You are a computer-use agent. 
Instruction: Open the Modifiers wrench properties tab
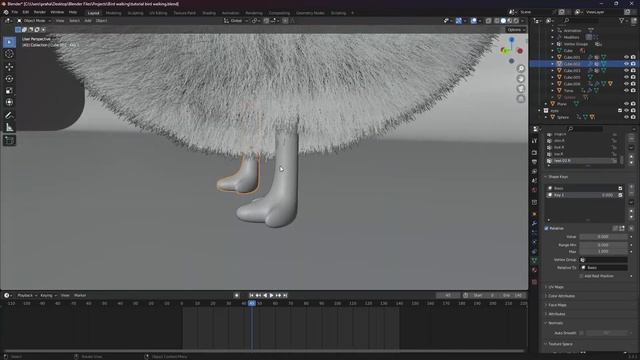coord(534,223)
